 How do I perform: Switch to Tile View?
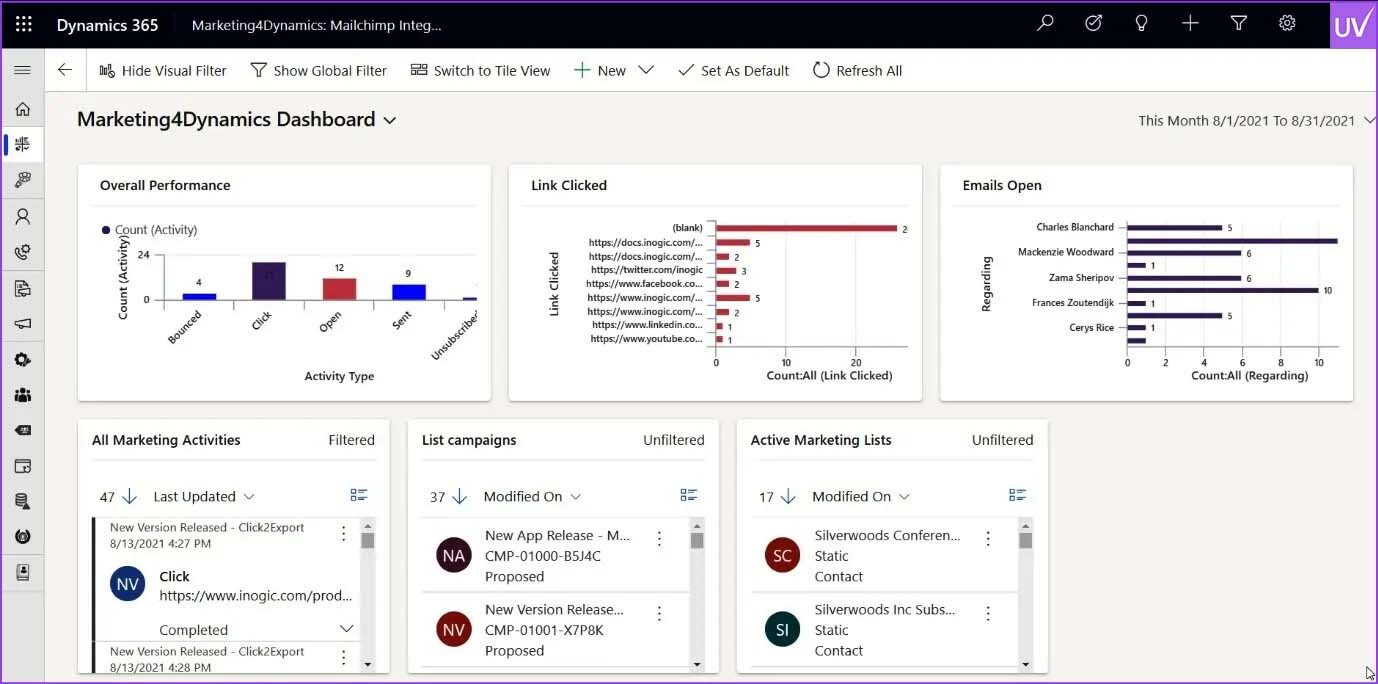[480, 70]
